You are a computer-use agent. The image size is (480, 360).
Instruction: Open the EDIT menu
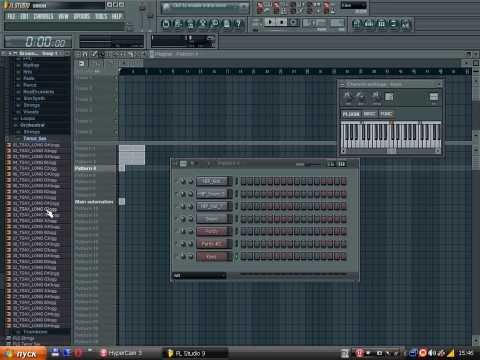click(24, 16)
